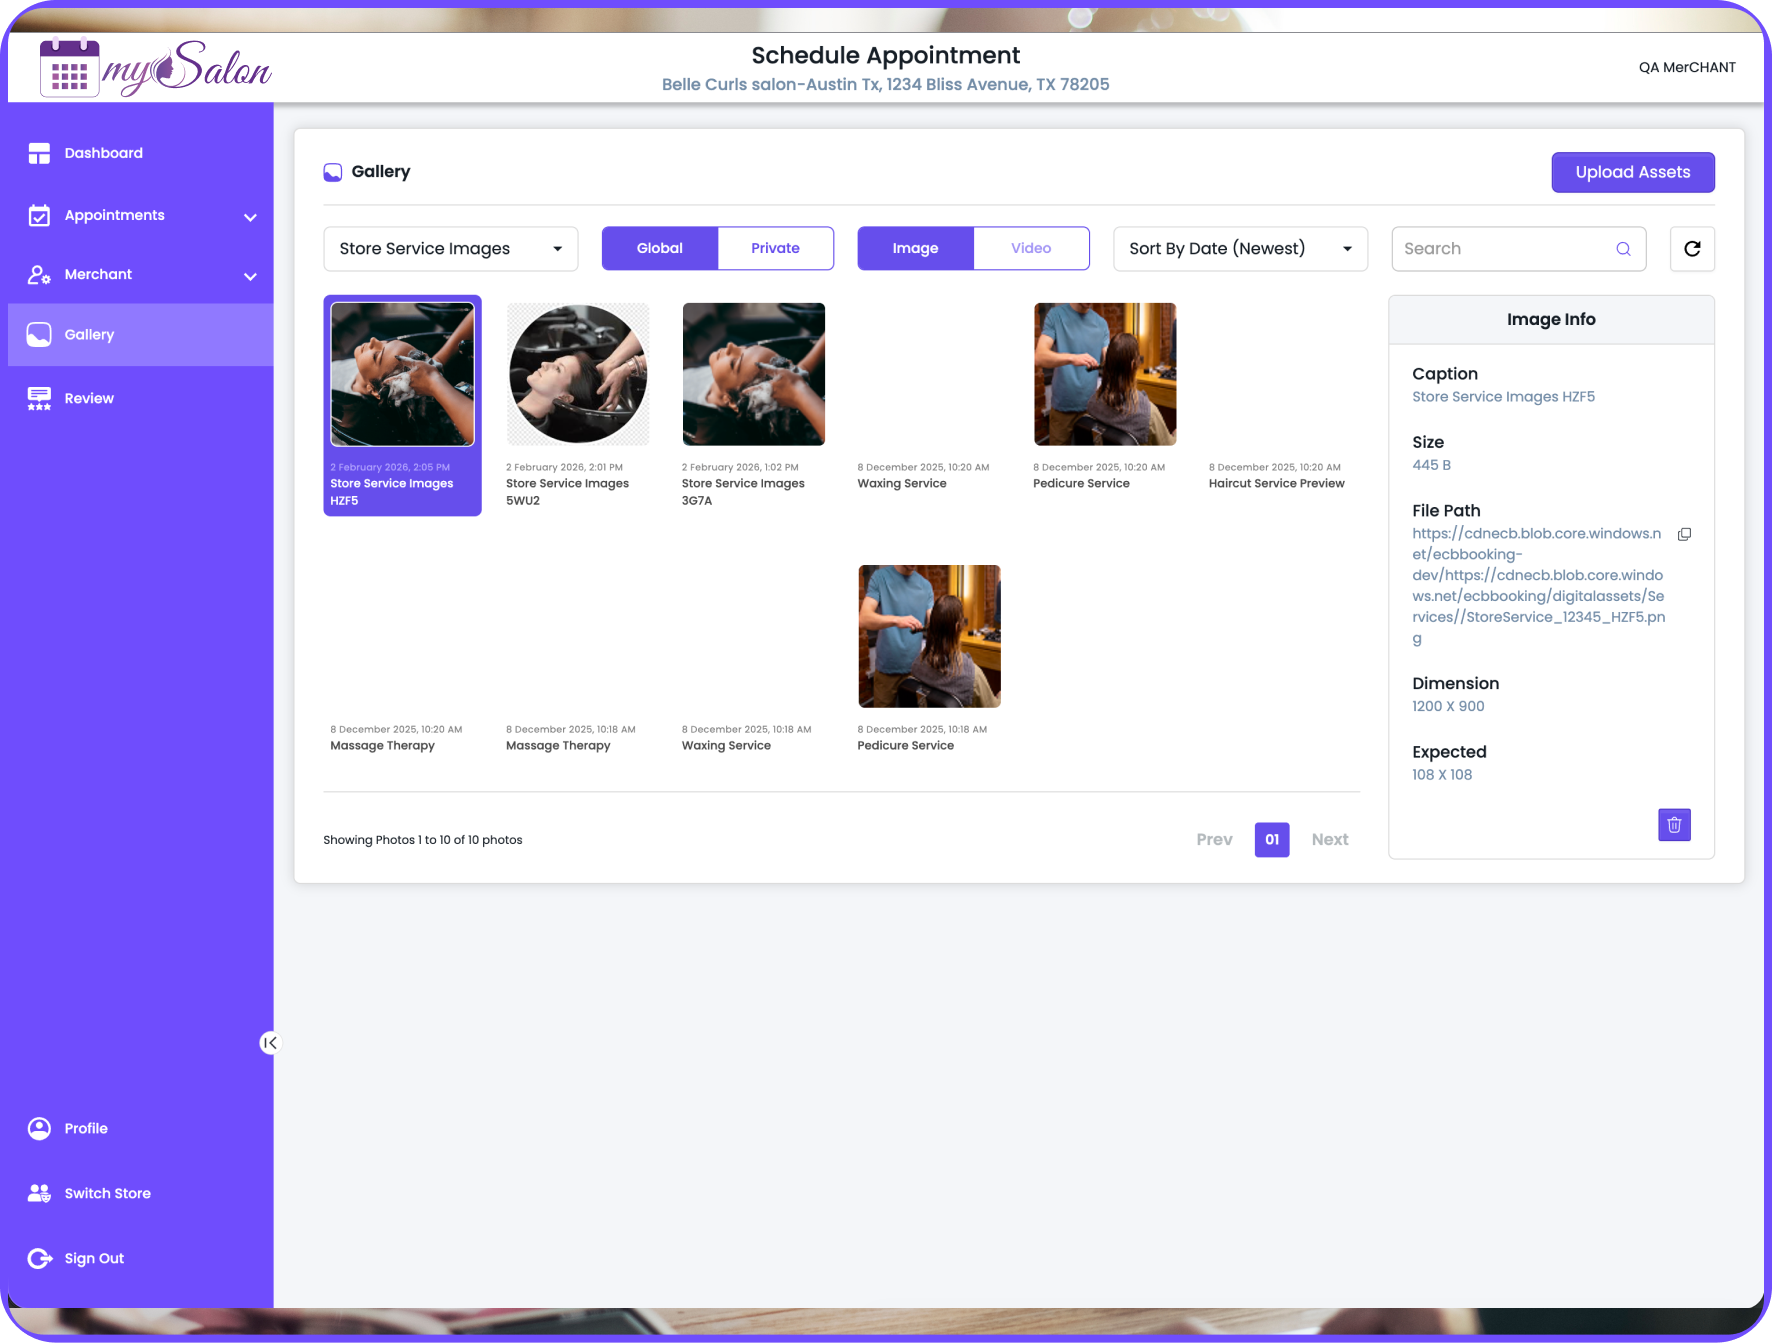Copy the File Path using copy icon
The image size is (1772, 1343).
[1685, 534]
